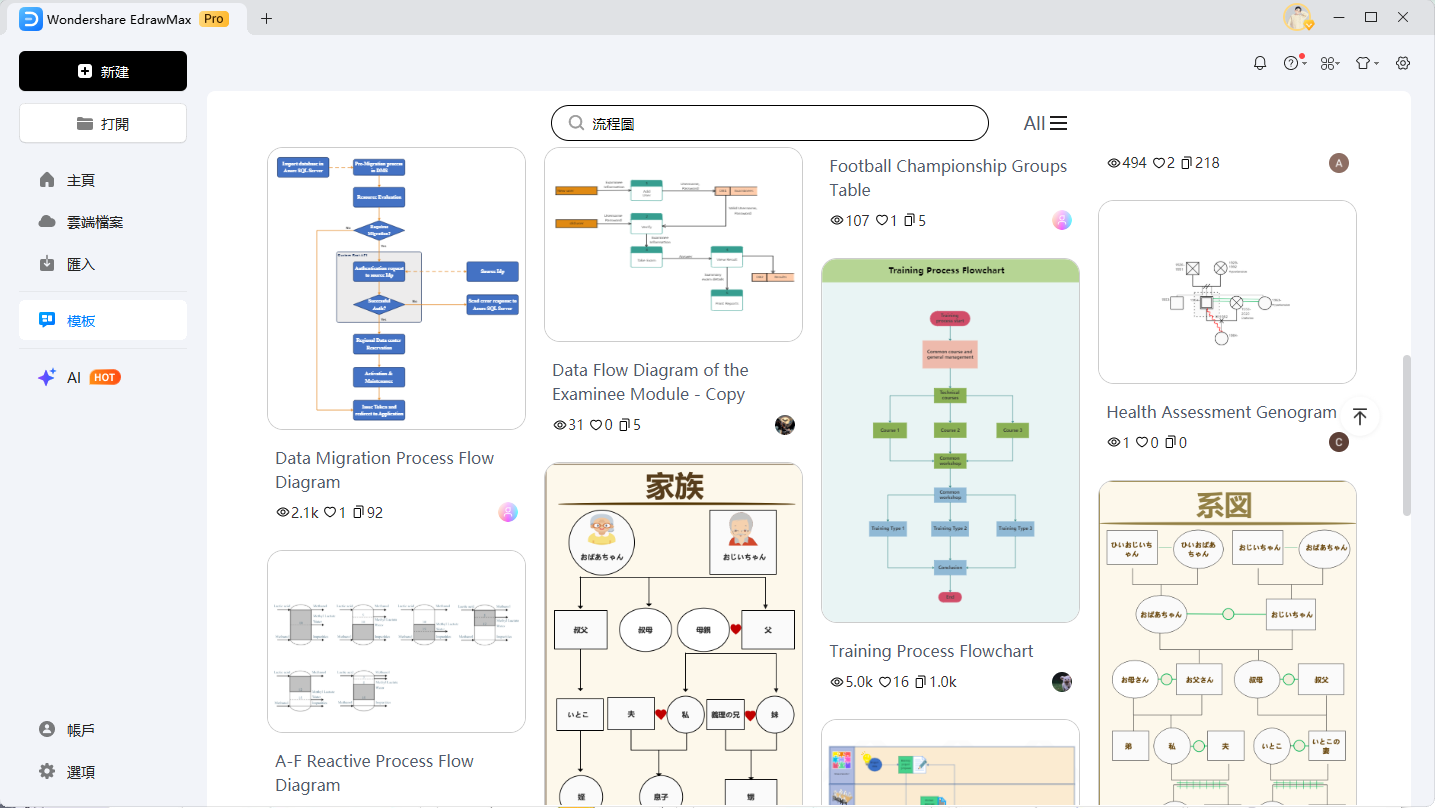
Task: Like the Data Flow Diagram Examinee template
Action: point(595,425)
